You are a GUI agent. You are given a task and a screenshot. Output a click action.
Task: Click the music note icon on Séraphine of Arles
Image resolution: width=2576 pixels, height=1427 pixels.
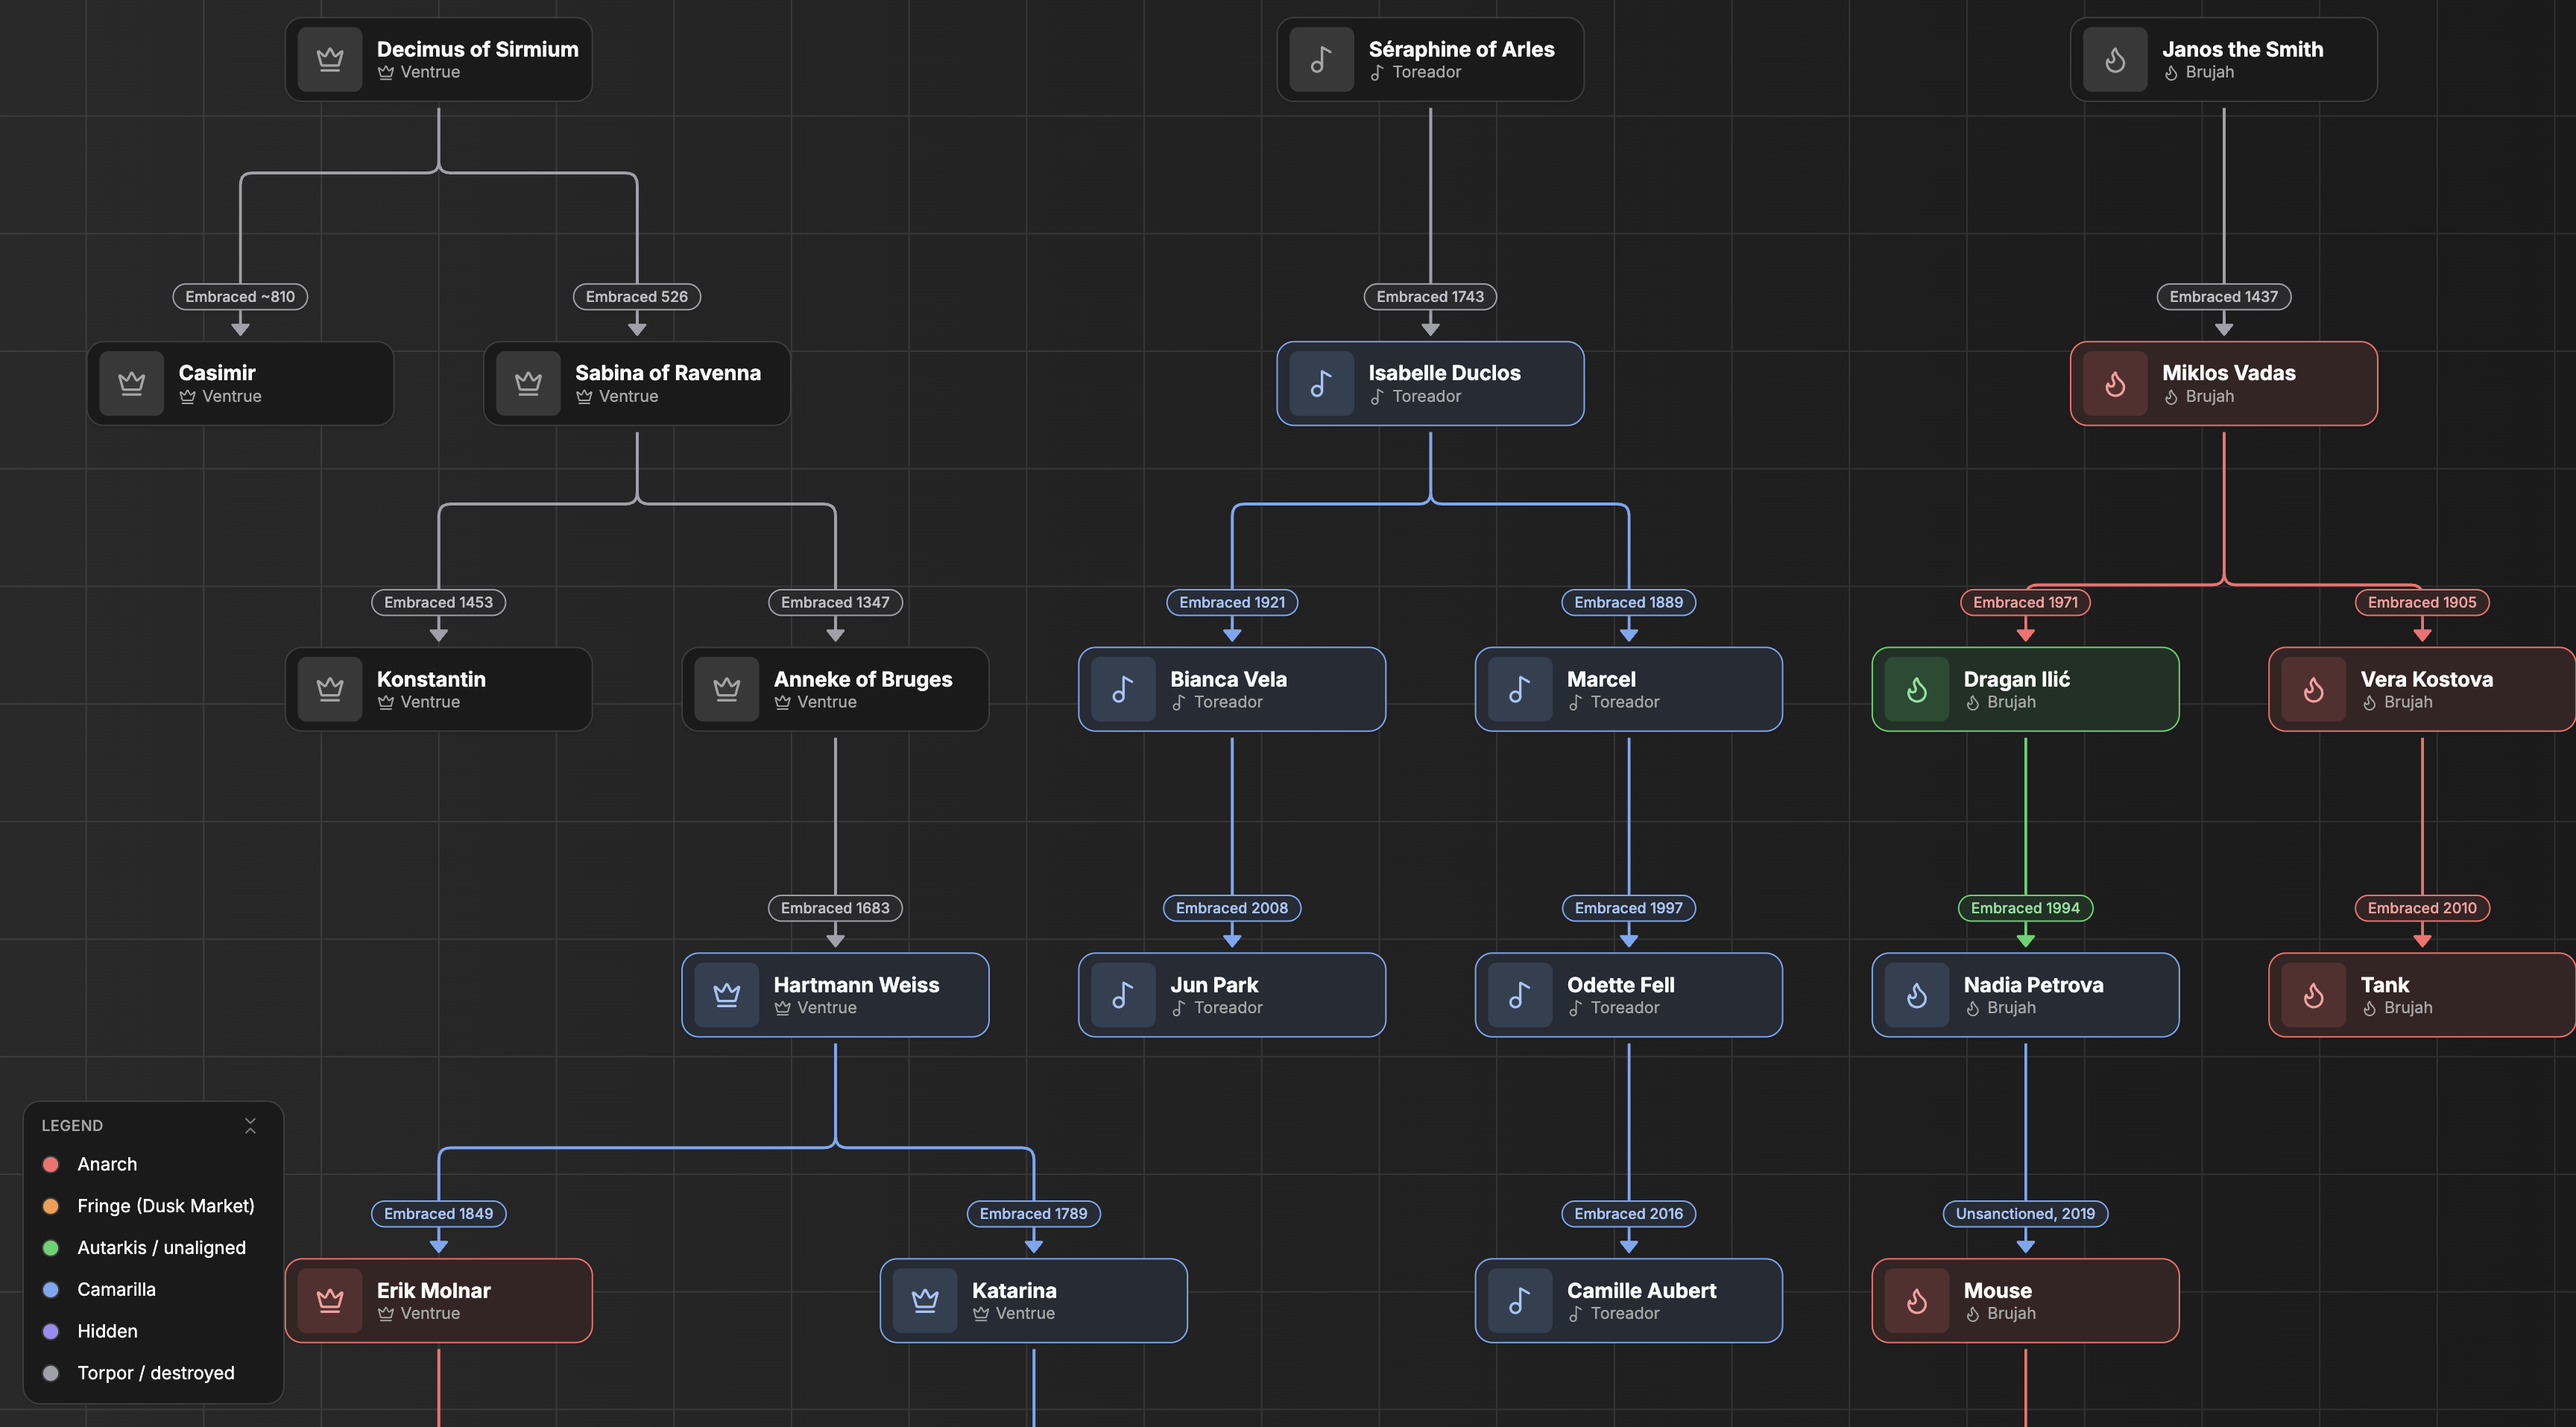coord(1321,60)
